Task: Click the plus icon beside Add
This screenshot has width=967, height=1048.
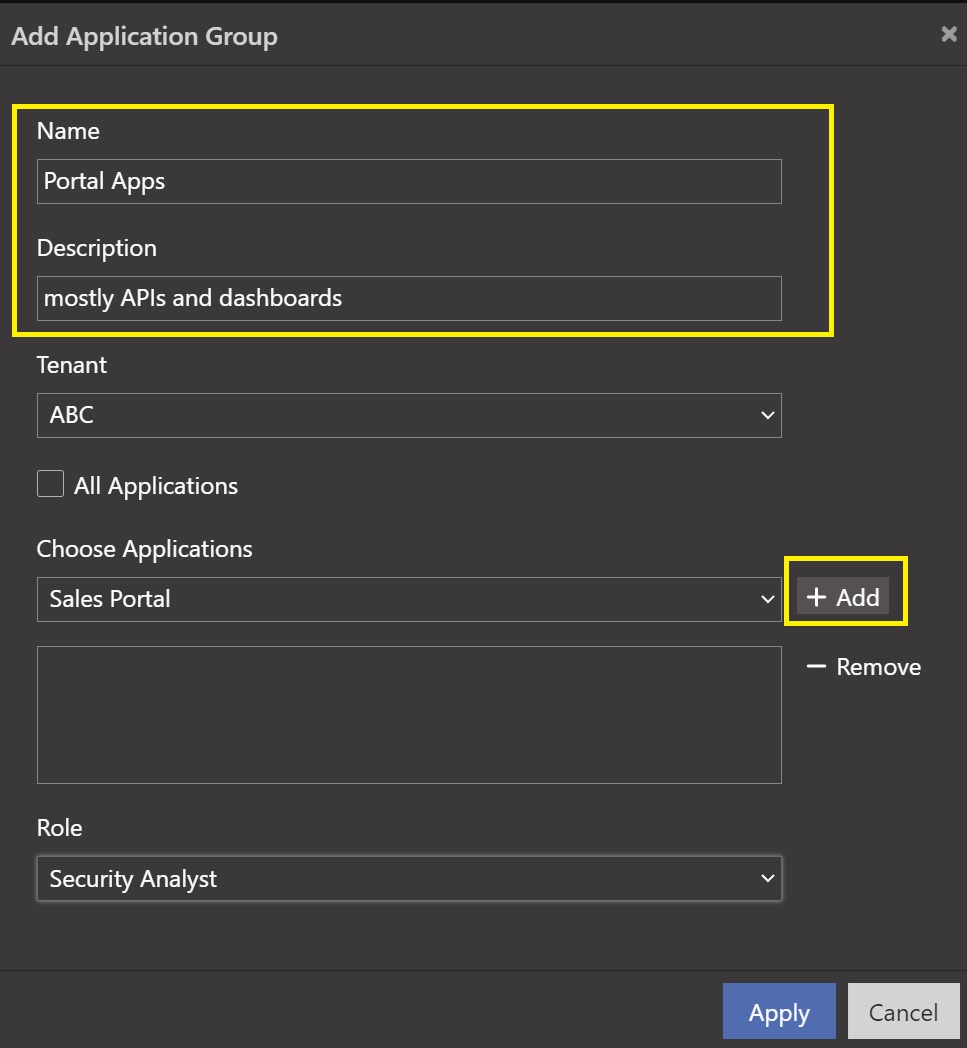Action: [x=817, y=598]
